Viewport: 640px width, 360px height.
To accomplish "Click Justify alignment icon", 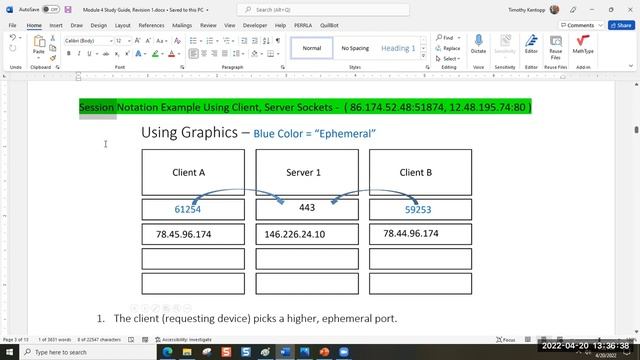I will pyautogui.click(x=224, y=53).
